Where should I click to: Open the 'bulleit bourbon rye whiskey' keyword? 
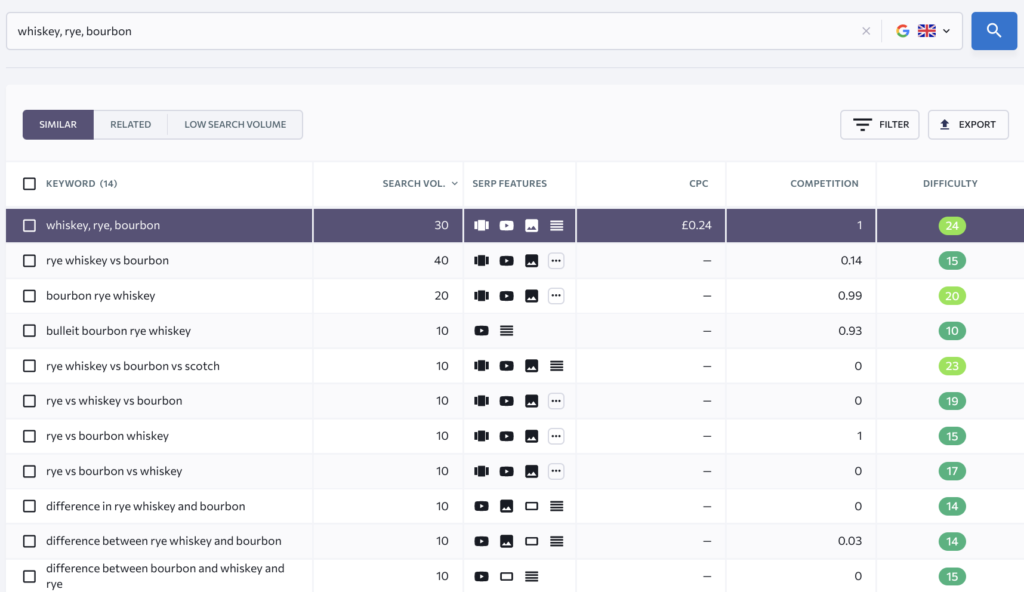(118, 331)
